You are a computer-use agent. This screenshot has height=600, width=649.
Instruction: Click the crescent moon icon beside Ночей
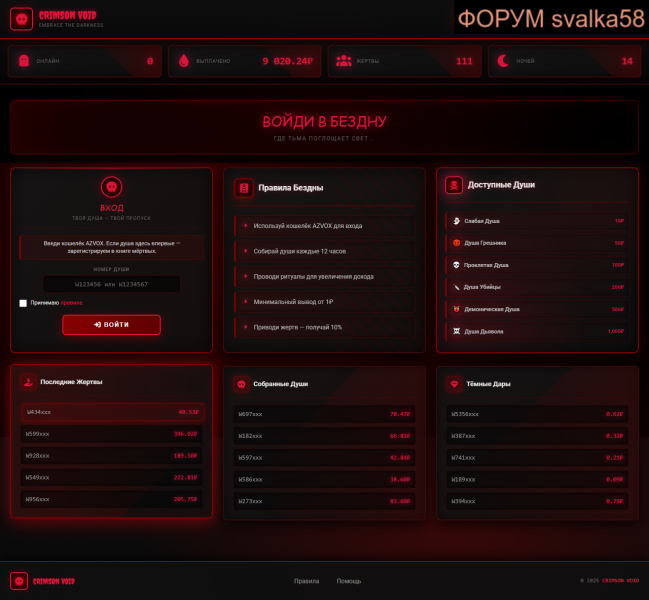(503, 61)
